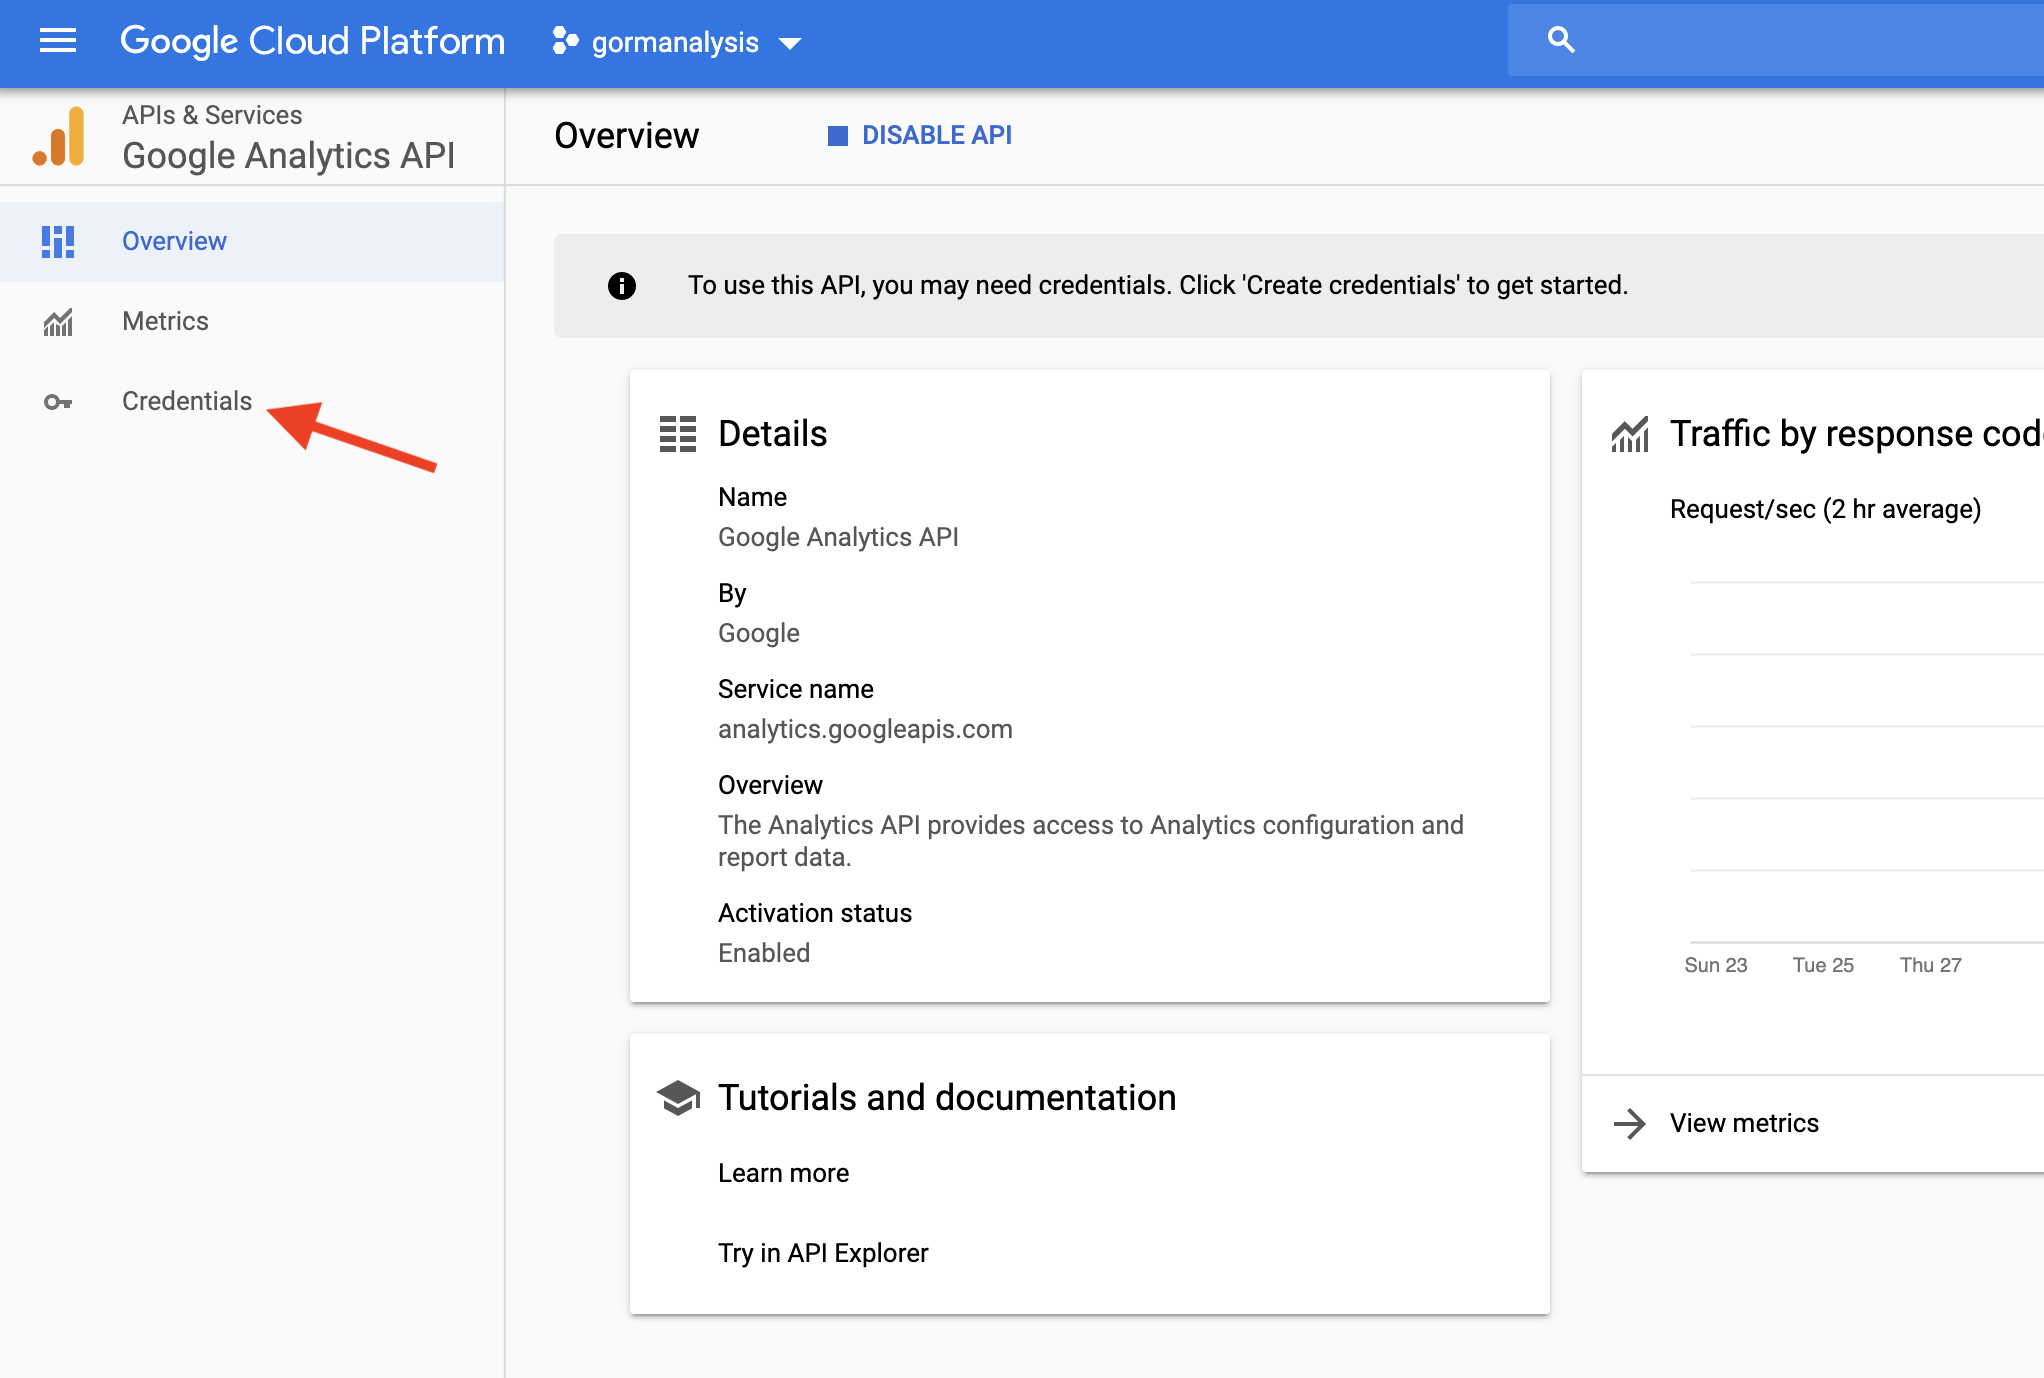This screenshot has width=2044, height=1378.
Task: Click the info icon in credentials notice
Action: [x=622, y=286]
